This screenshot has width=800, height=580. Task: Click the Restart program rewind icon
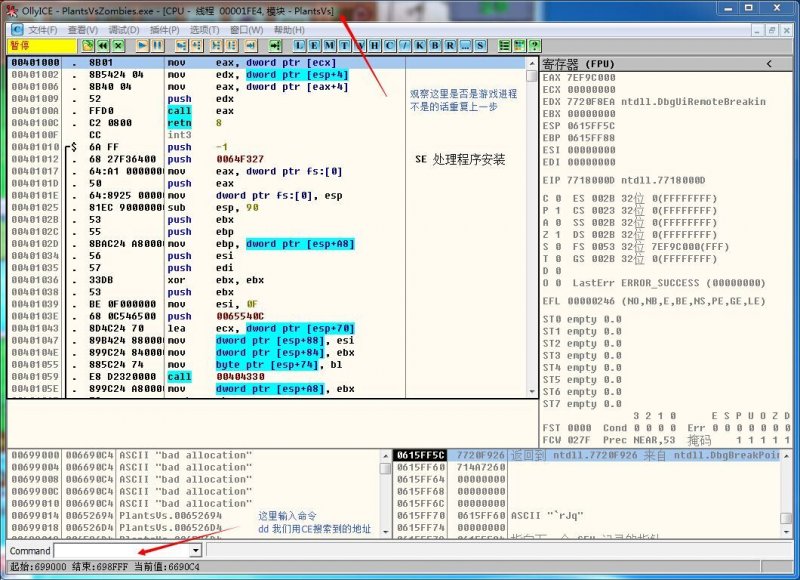[x=103, y=46]
